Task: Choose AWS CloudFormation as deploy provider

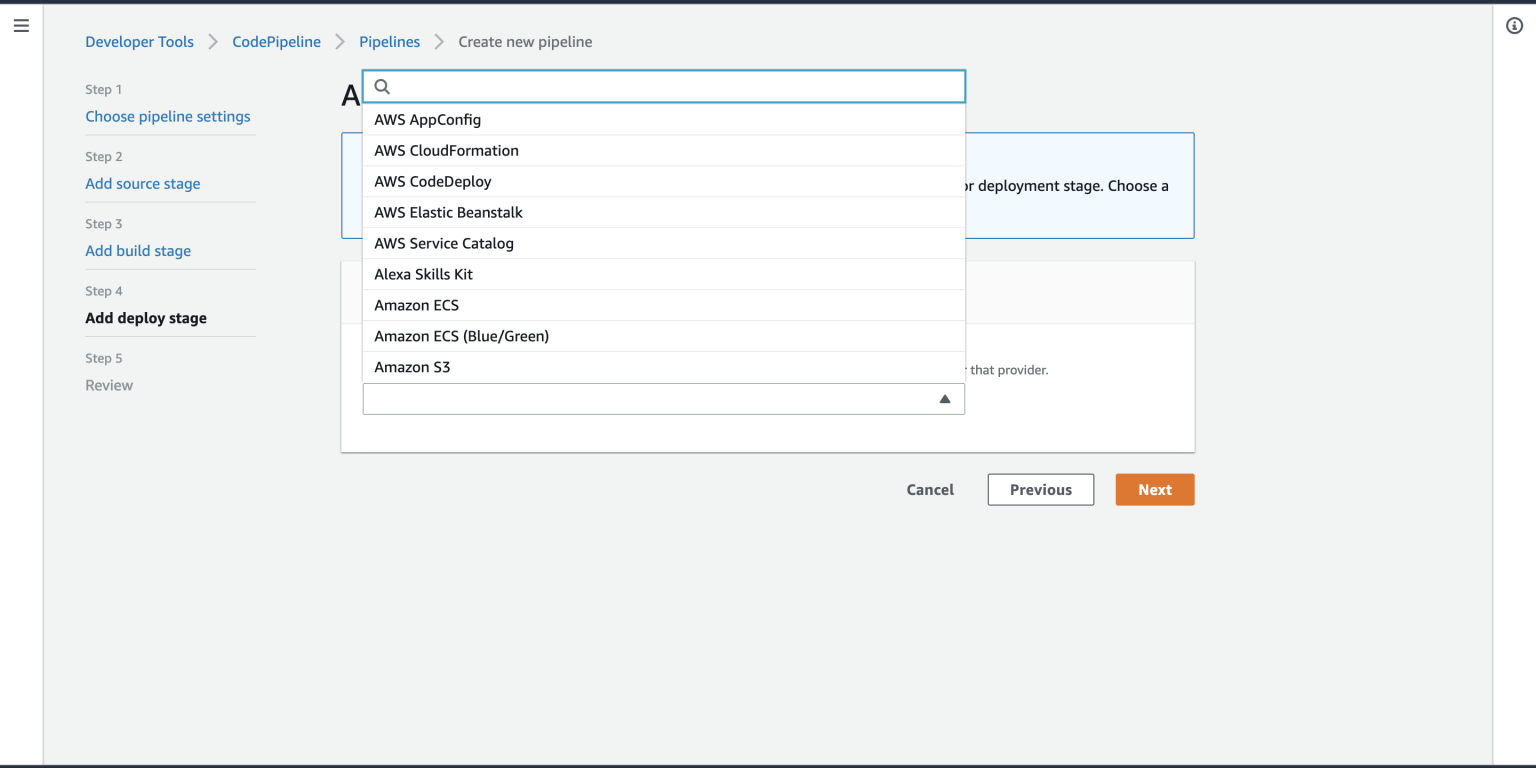Action: pyautogui.click(x=446, y=150)
